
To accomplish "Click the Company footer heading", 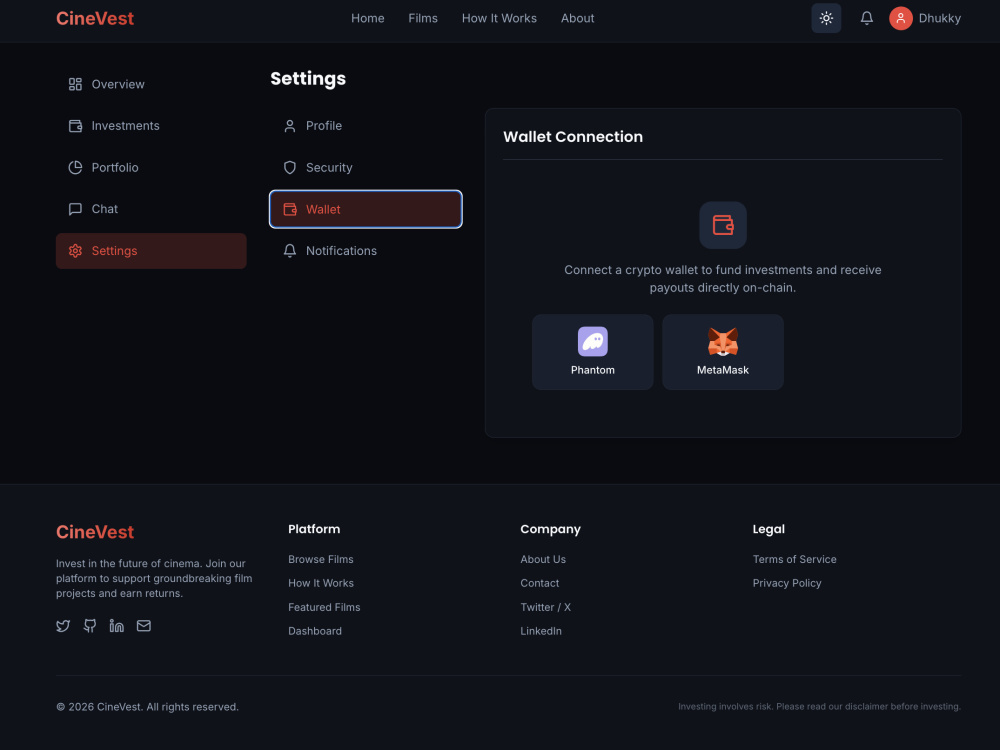I will (x=550, y=529).
